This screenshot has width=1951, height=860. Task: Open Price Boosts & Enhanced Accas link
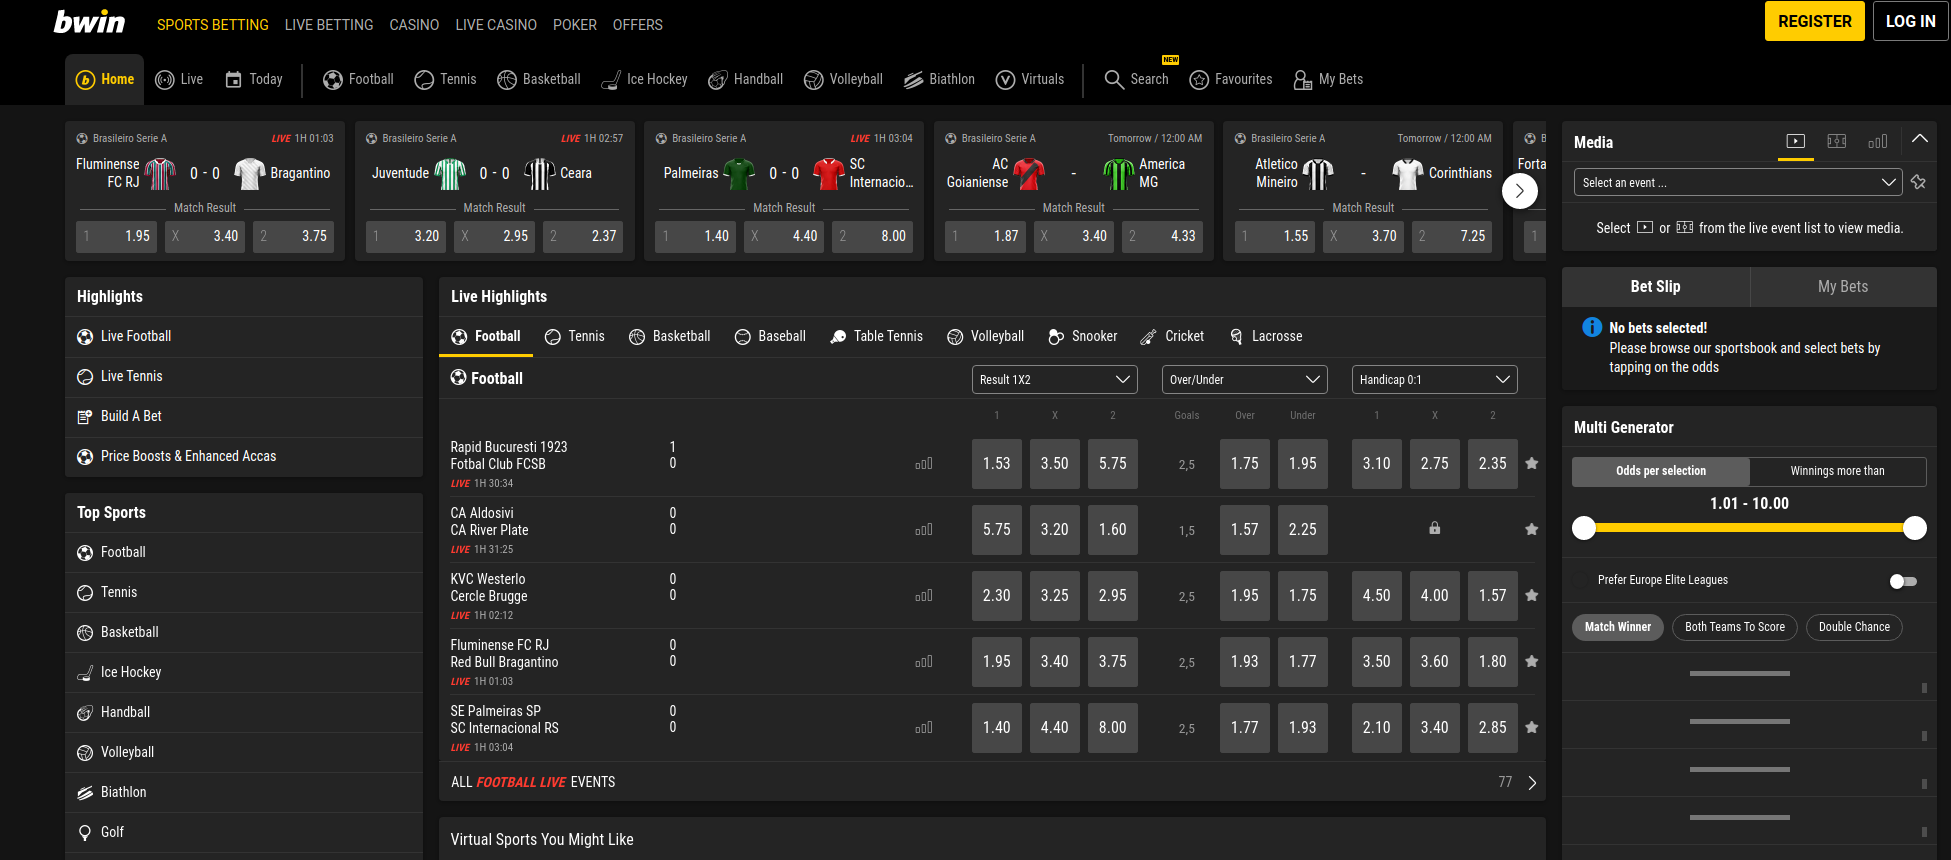tap(244, 456)
